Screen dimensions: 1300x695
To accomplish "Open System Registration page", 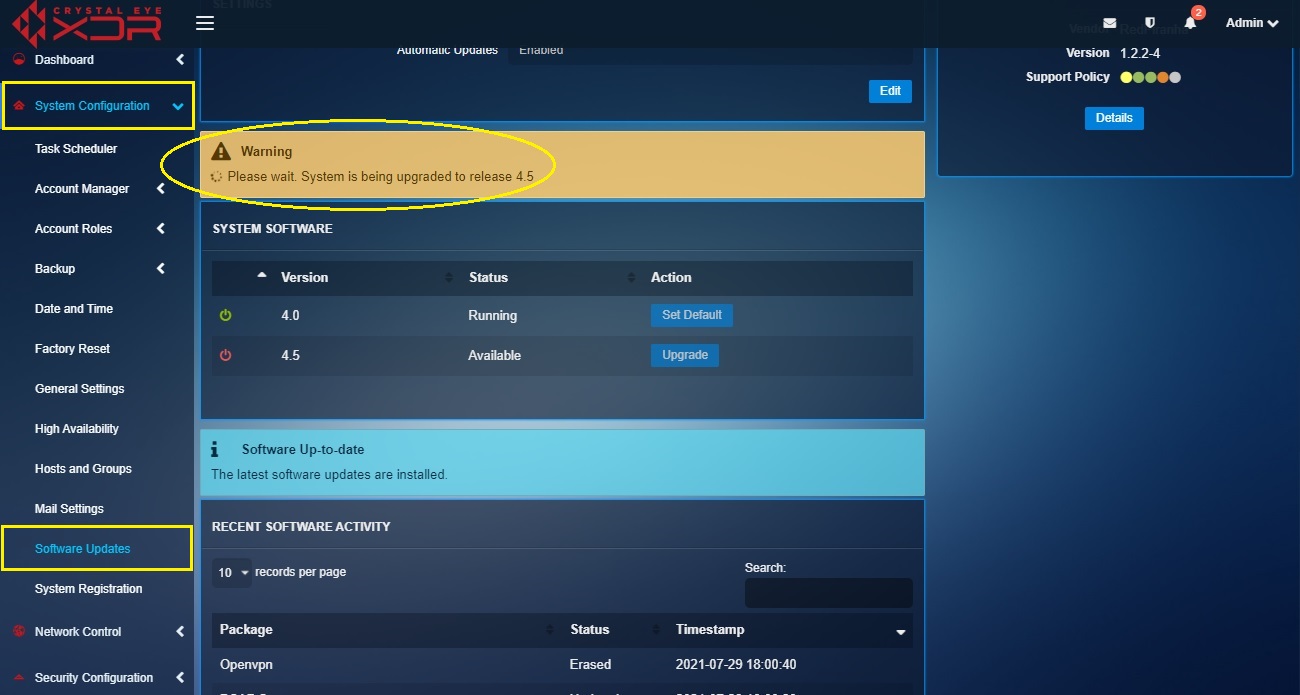I will coord(89,589).
